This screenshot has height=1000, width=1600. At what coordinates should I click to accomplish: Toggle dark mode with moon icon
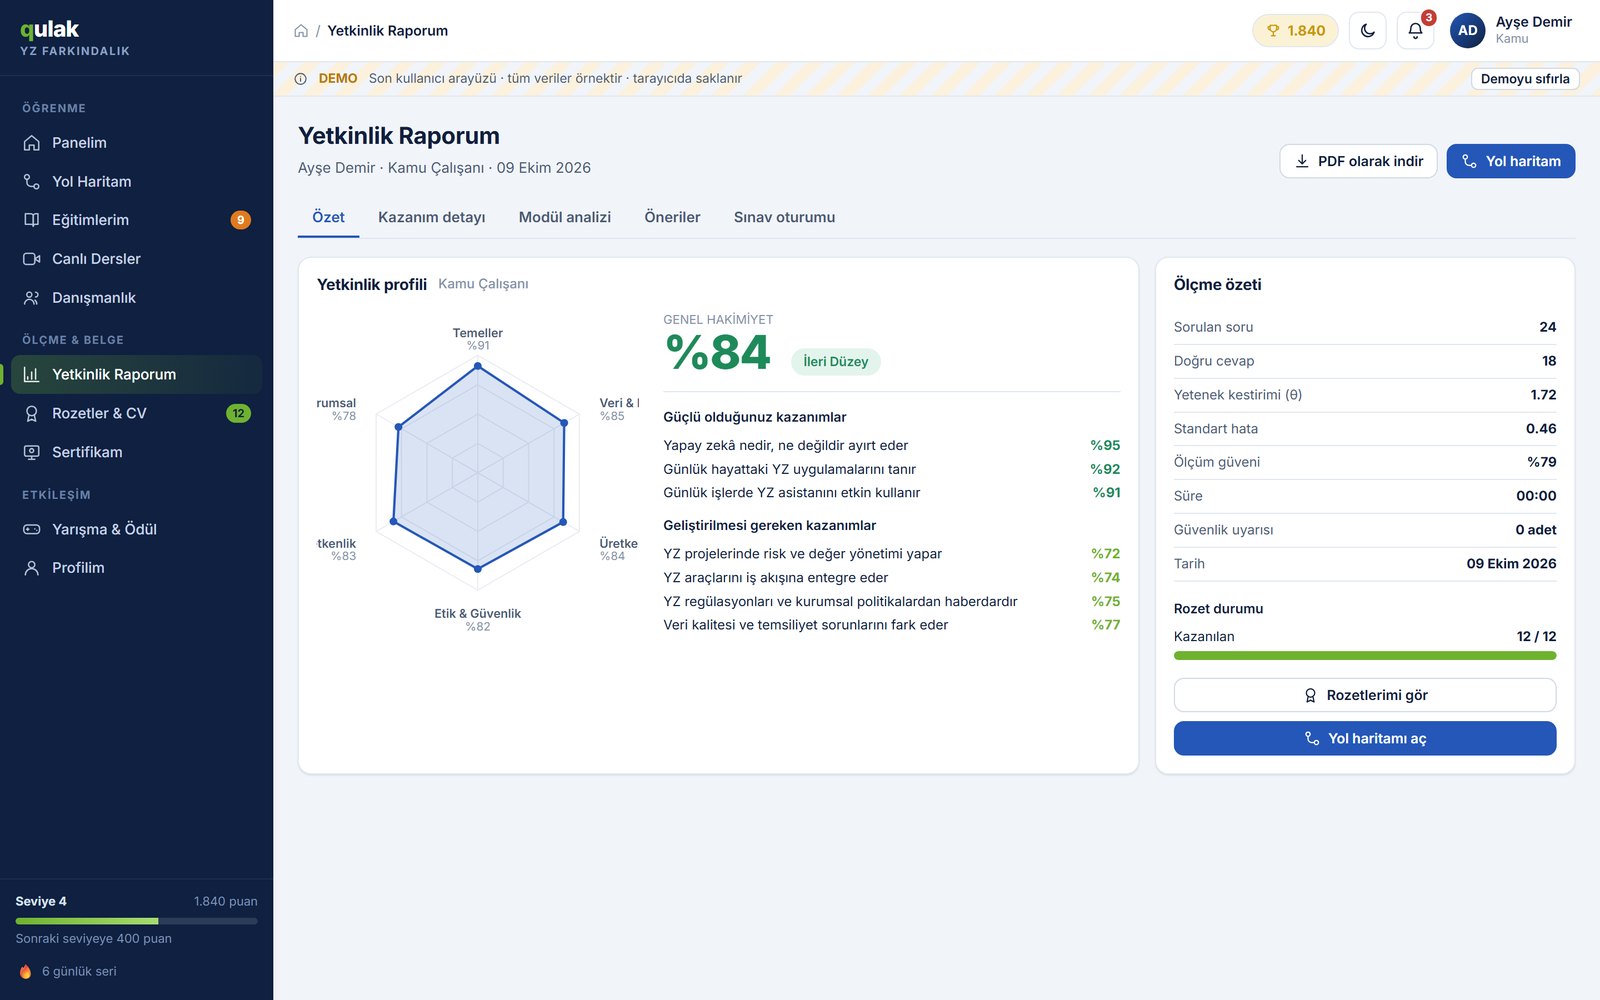(1368, 31)
